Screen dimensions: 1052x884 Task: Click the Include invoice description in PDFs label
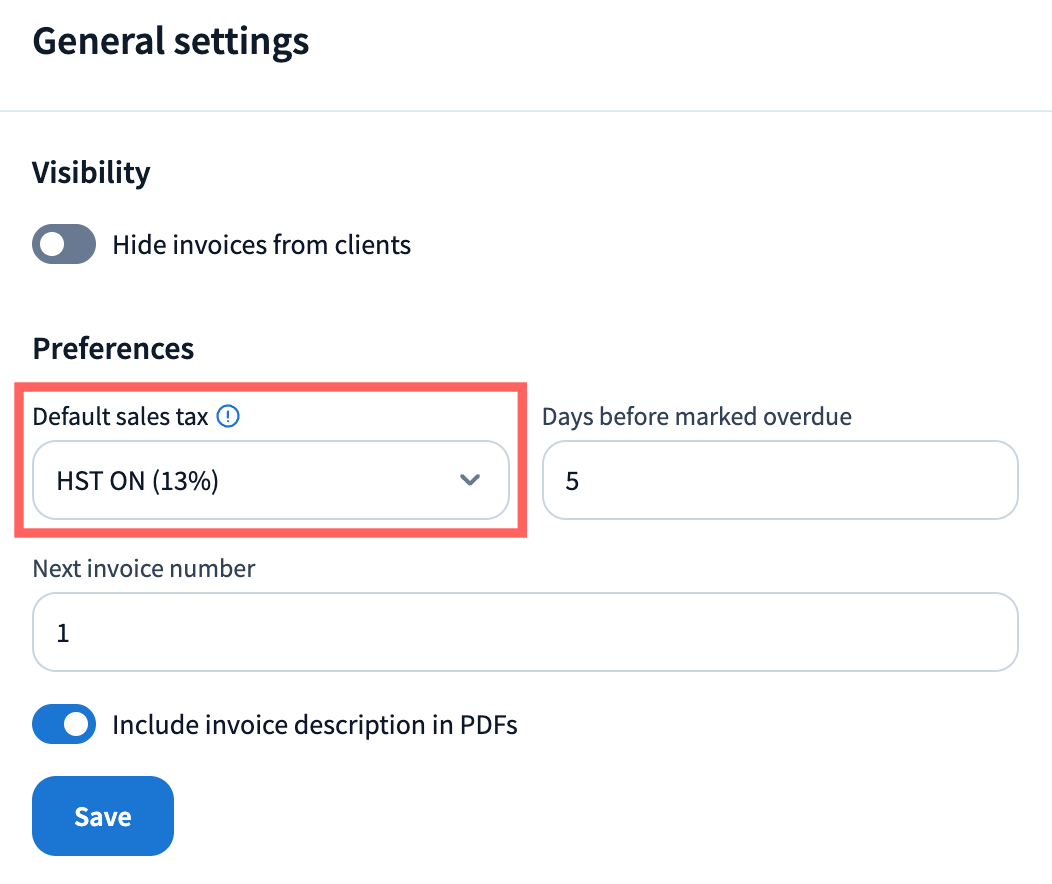(315, 725)
